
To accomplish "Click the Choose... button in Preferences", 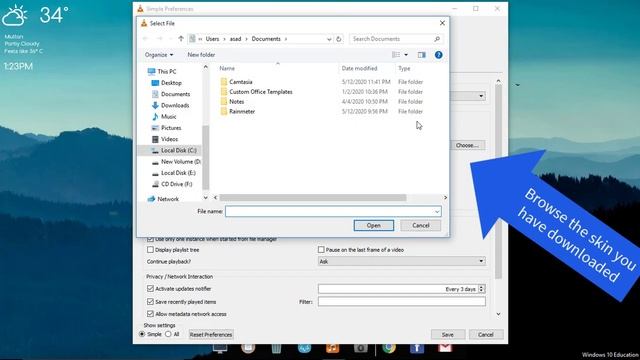I will [x=467, y=145].
